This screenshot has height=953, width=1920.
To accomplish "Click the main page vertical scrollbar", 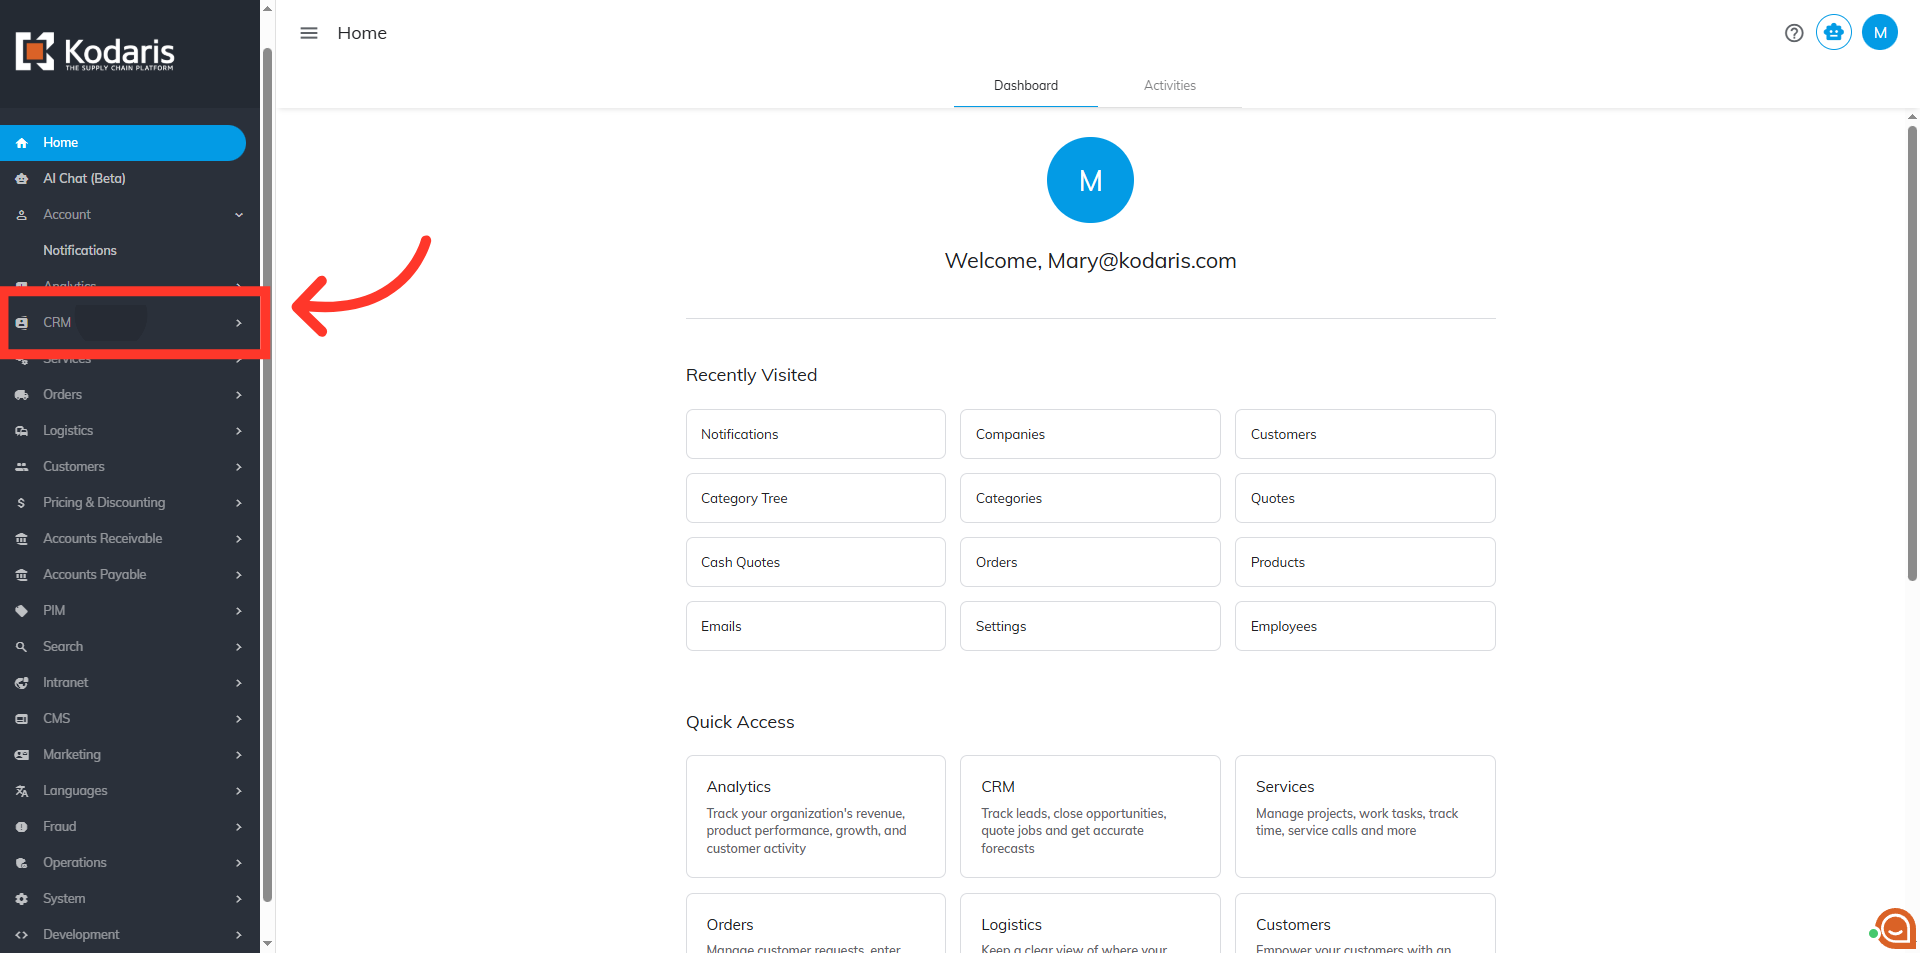I will (1912, 352).
